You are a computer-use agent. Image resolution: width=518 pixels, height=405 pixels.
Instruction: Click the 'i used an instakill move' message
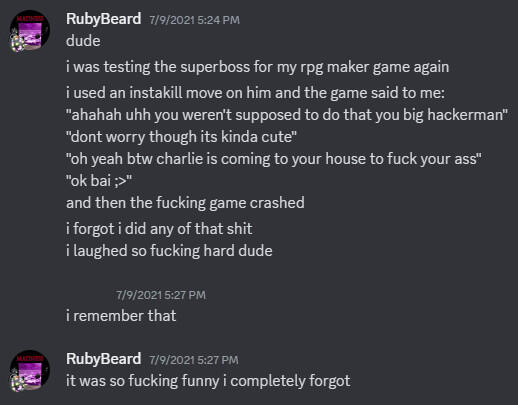point(255,93)
